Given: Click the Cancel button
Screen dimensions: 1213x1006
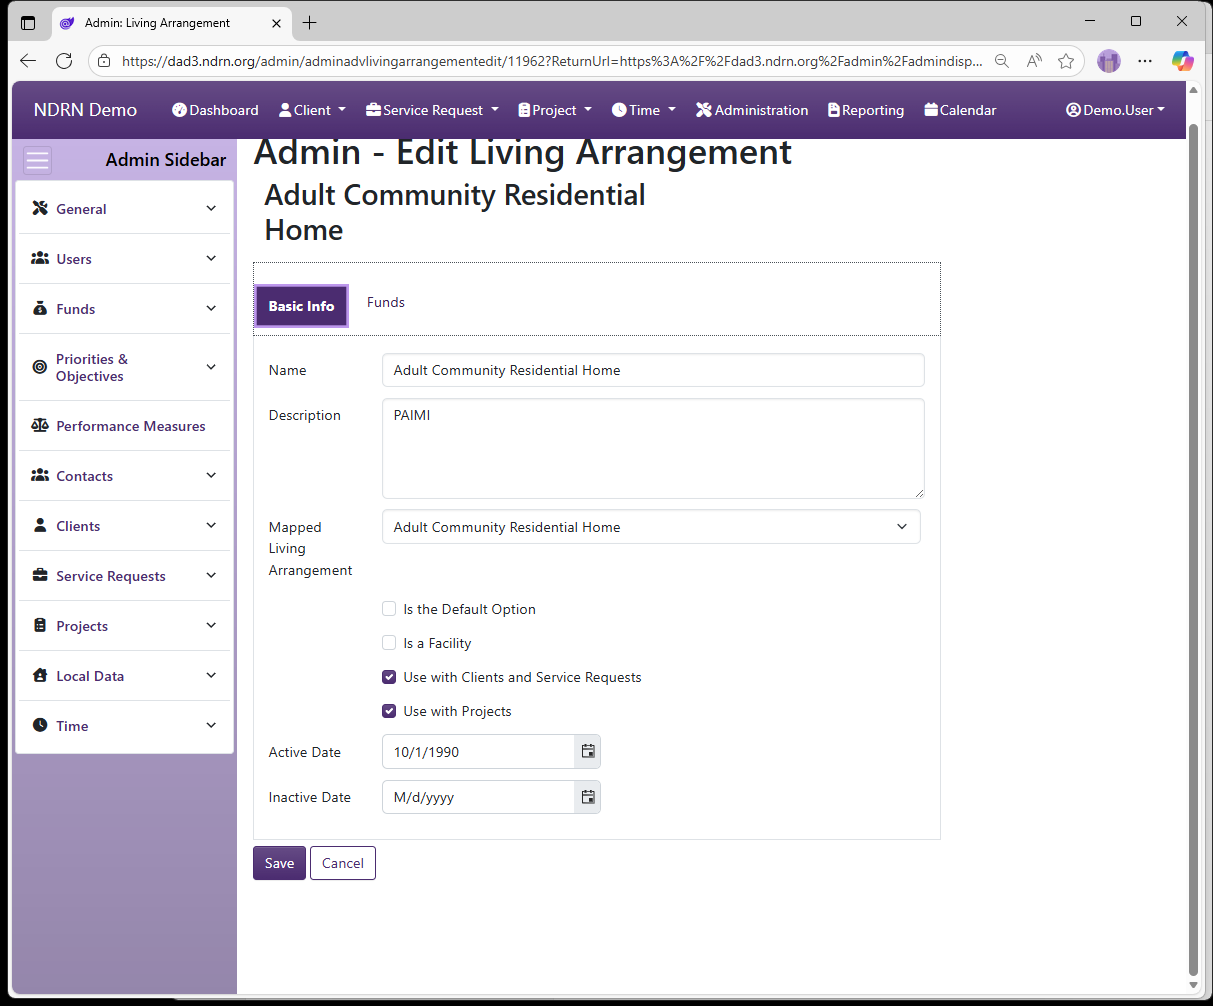Looking at the screenshot, I should pos(343,863).
